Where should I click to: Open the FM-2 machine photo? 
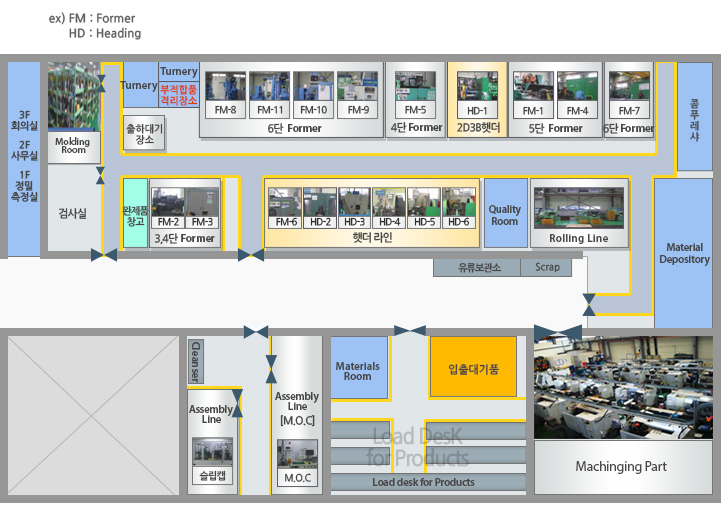click(x=168, y=202)
